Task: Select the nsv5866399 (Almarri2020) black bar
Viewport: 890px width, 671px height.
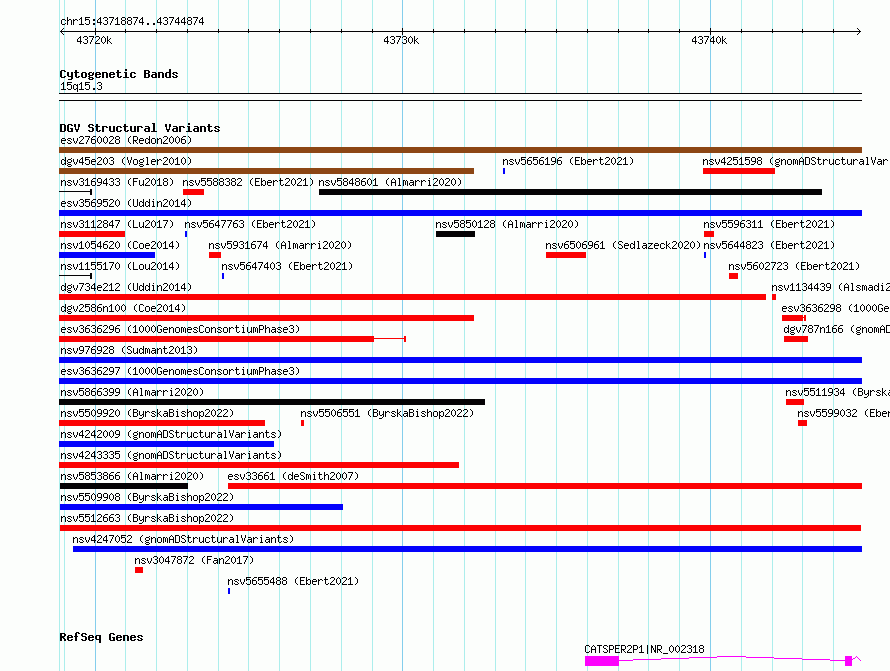Action: coord(272,402)
